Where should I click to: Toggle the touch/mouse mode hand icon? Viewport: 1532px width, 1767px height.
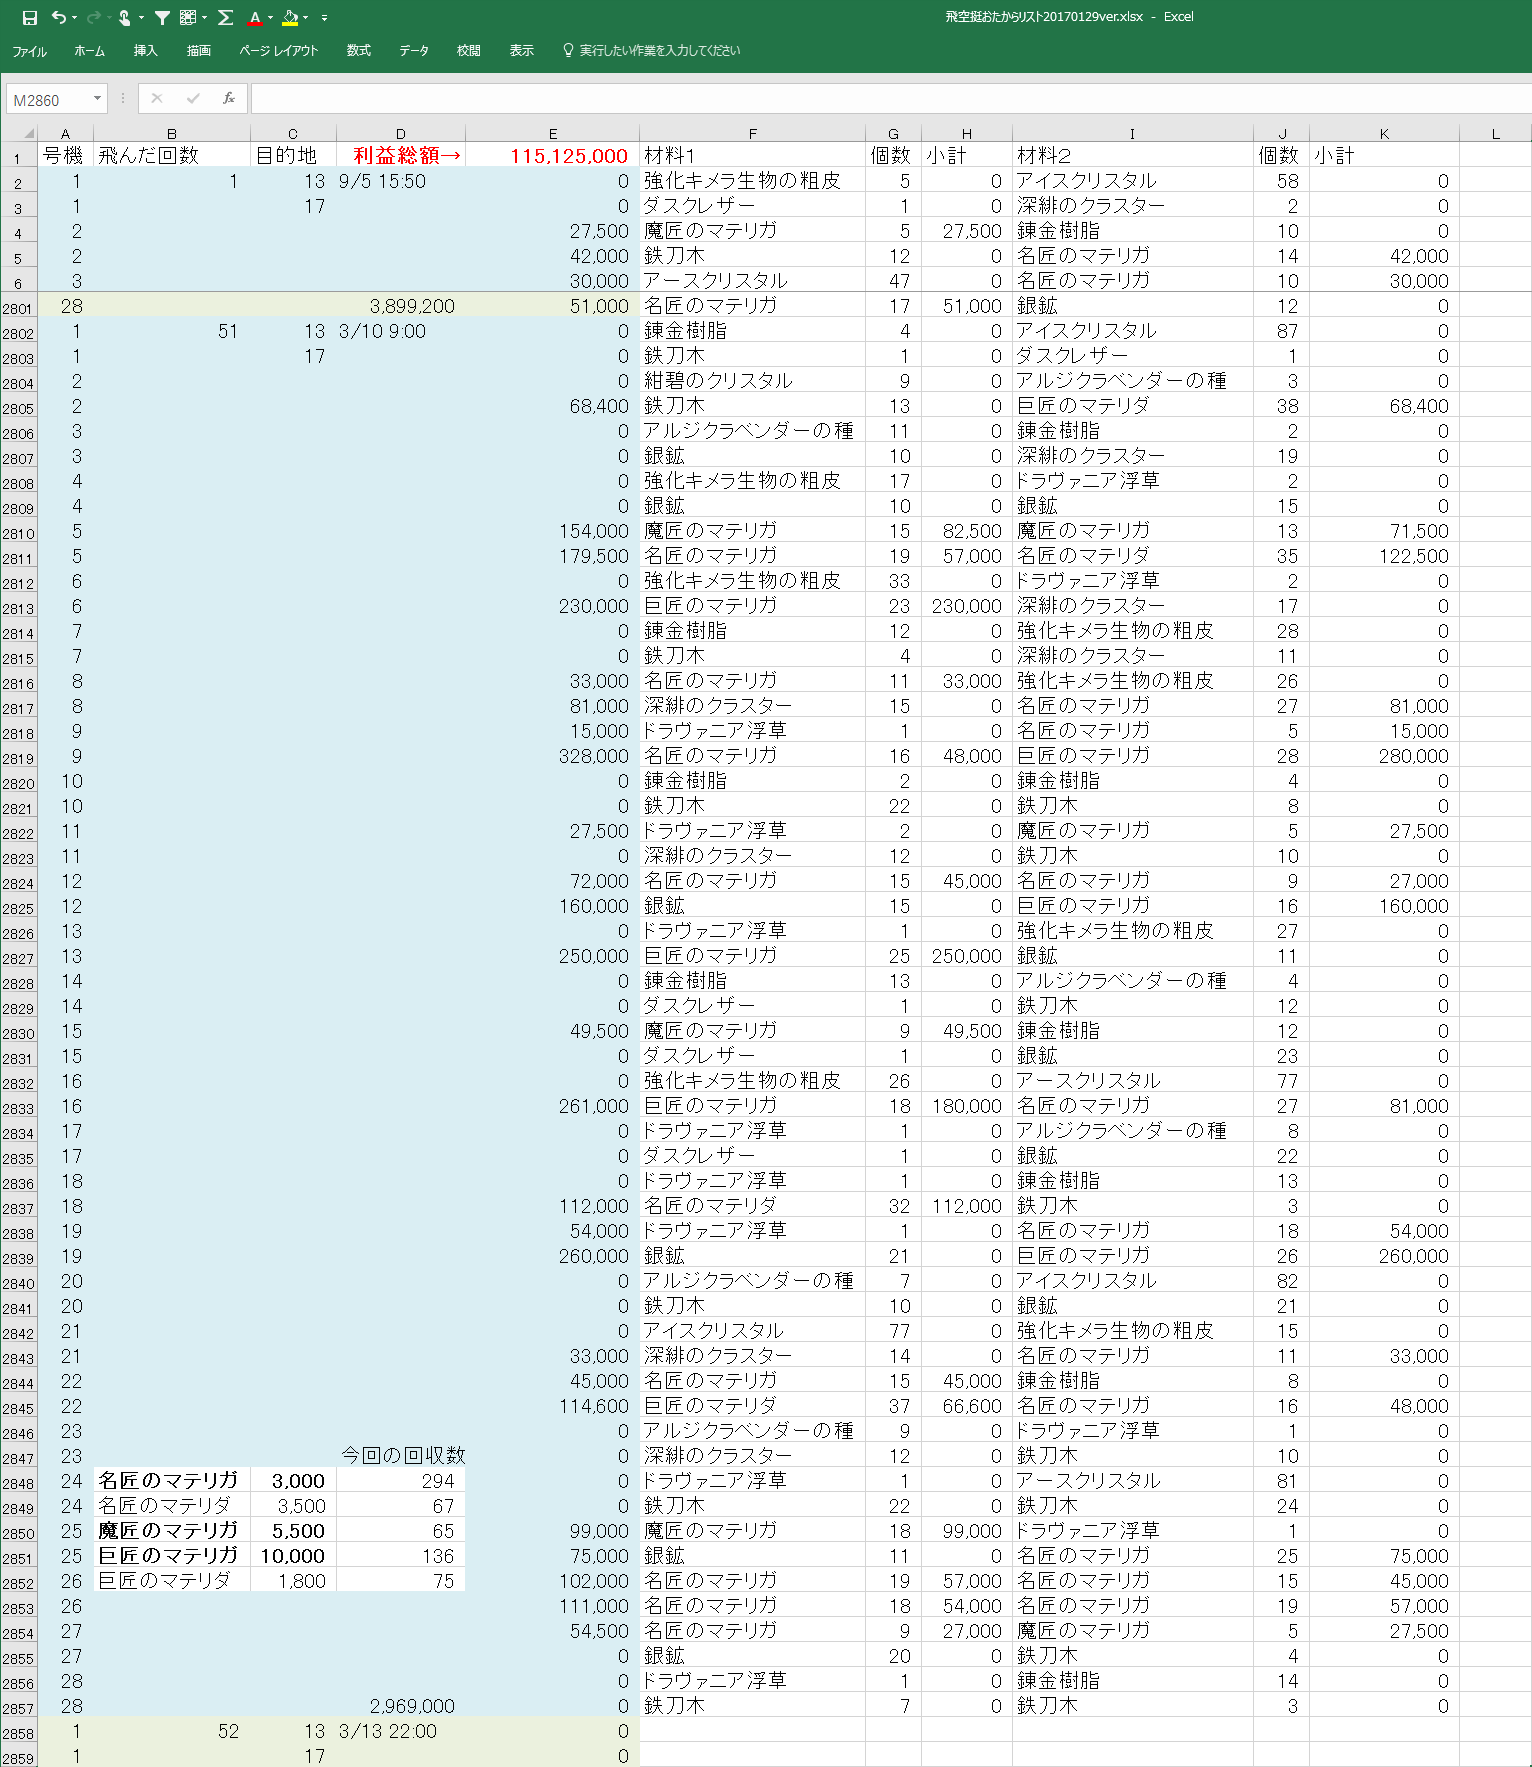[x=125, y=18]
